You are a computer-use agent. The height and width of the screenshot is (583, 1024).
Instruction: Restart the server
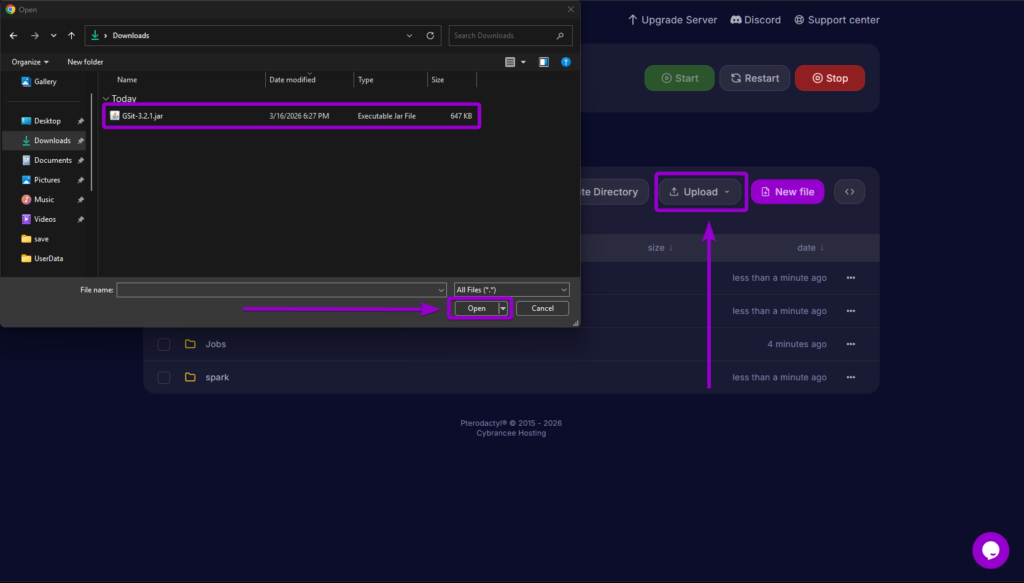click(754, 77)
